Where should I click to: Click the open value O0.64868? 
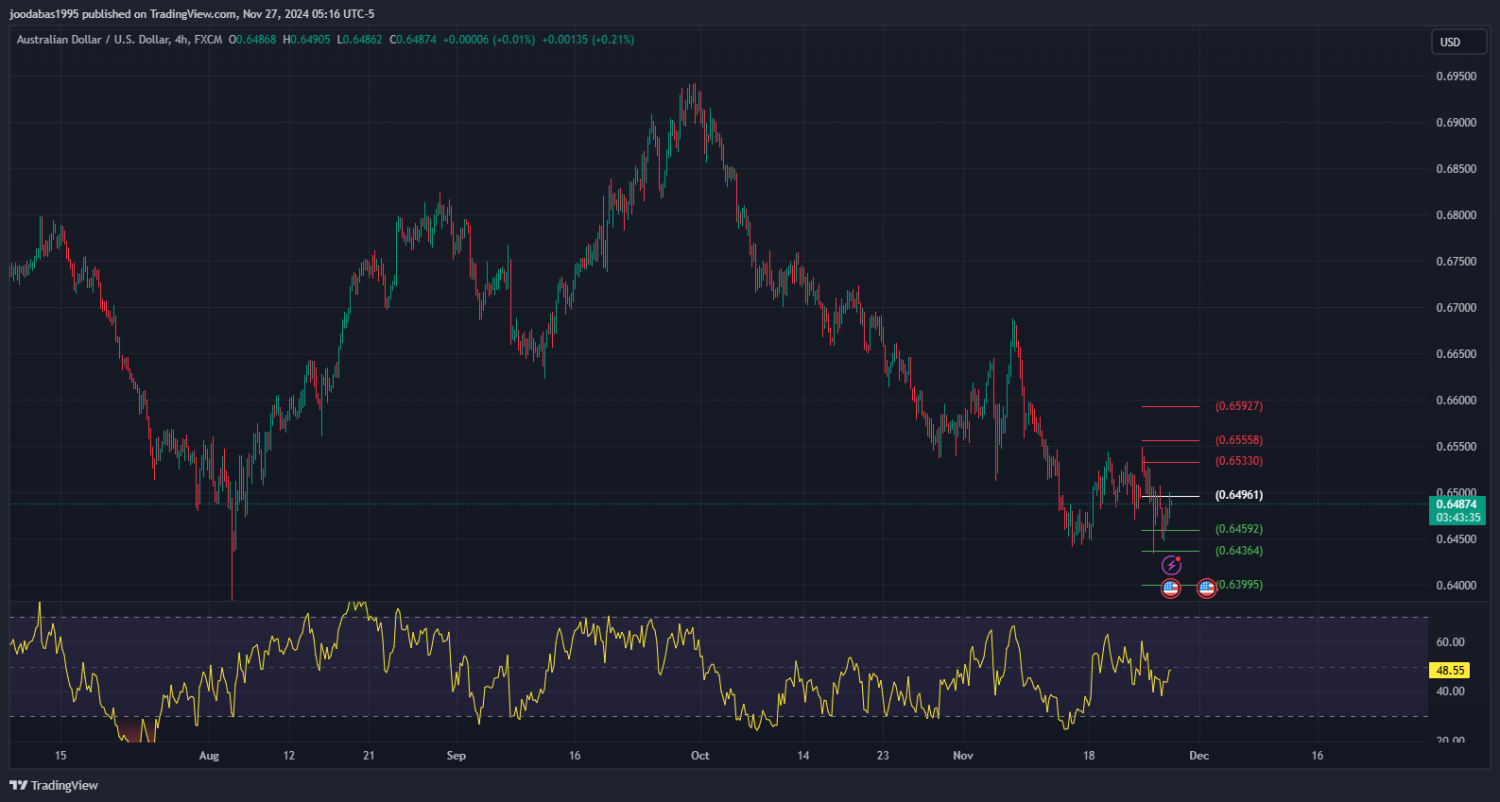pos(254,40)
